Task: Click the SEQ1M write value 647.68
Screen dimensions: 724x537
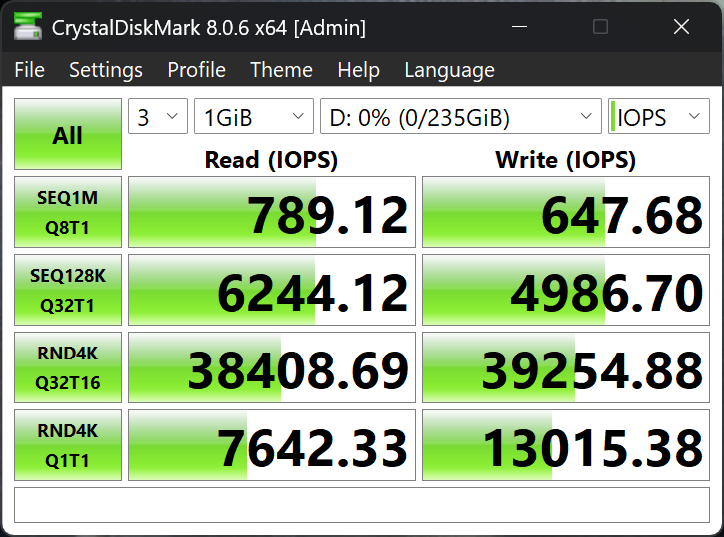Action: coord(566,212)
